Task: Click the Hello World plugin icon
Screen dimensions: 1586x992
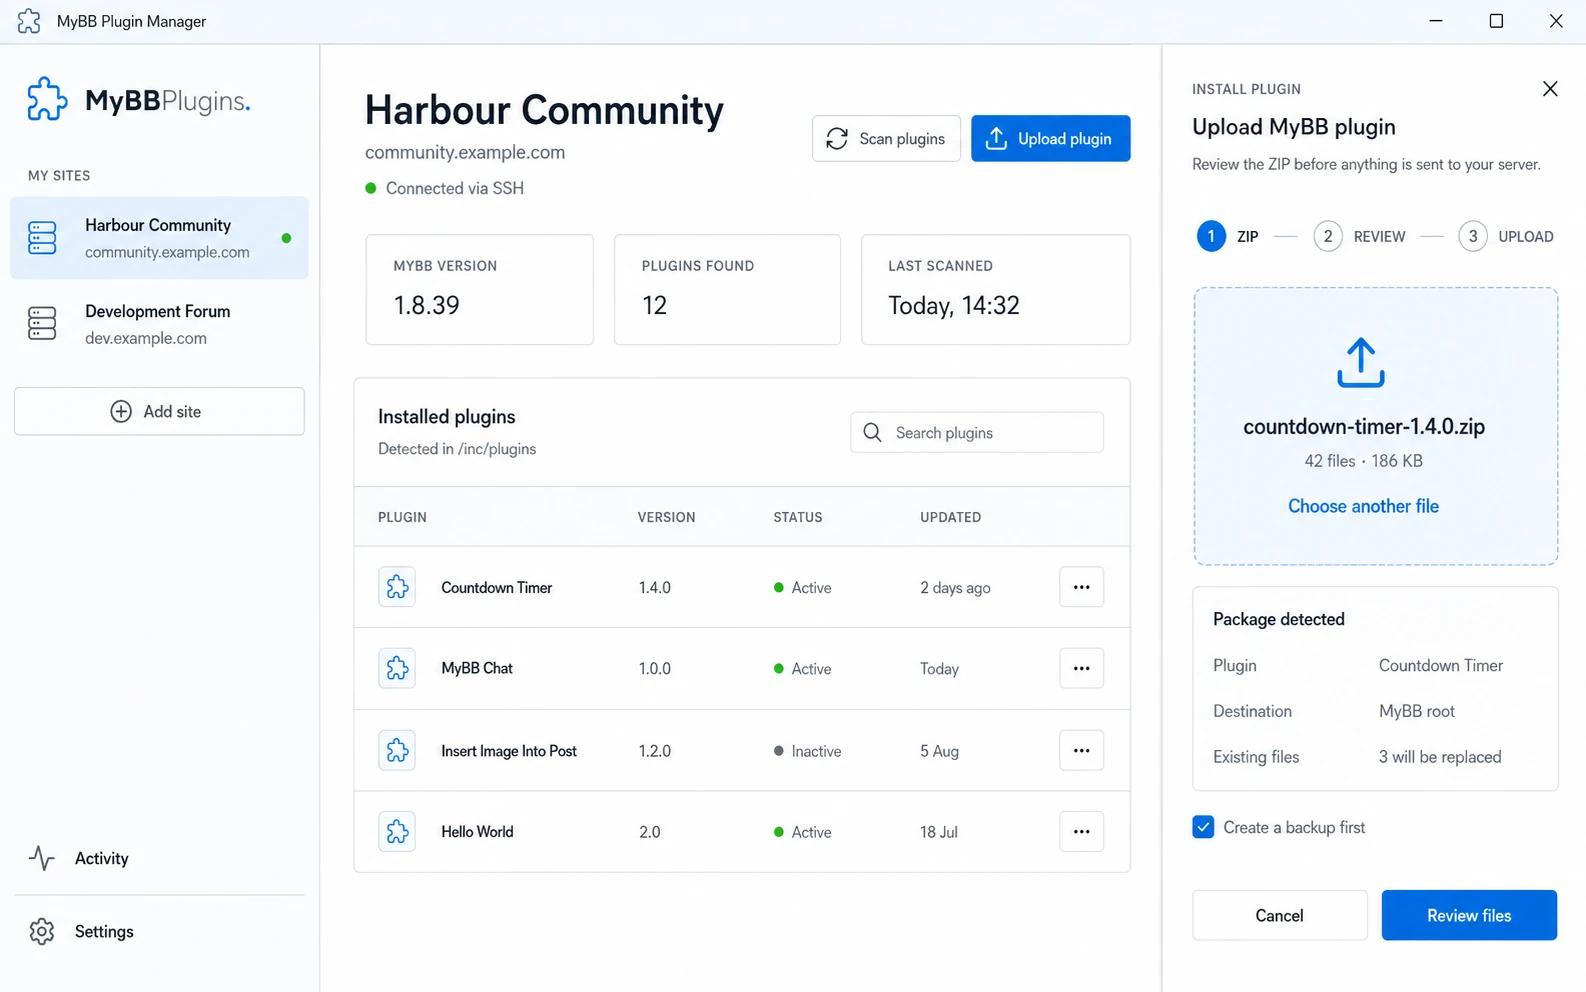Action: click(397, 831)
